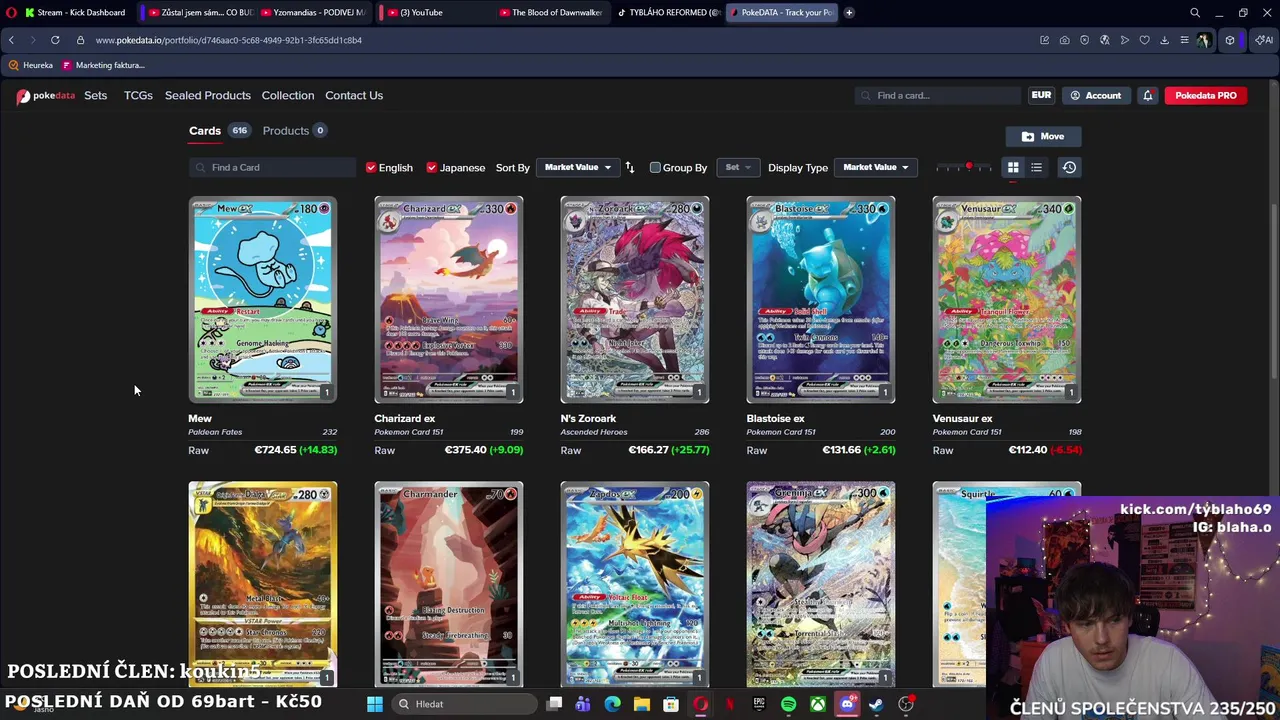Screen dimensions: 1280x720
Task: Click the Move button
Action: tap(1043, 137)
